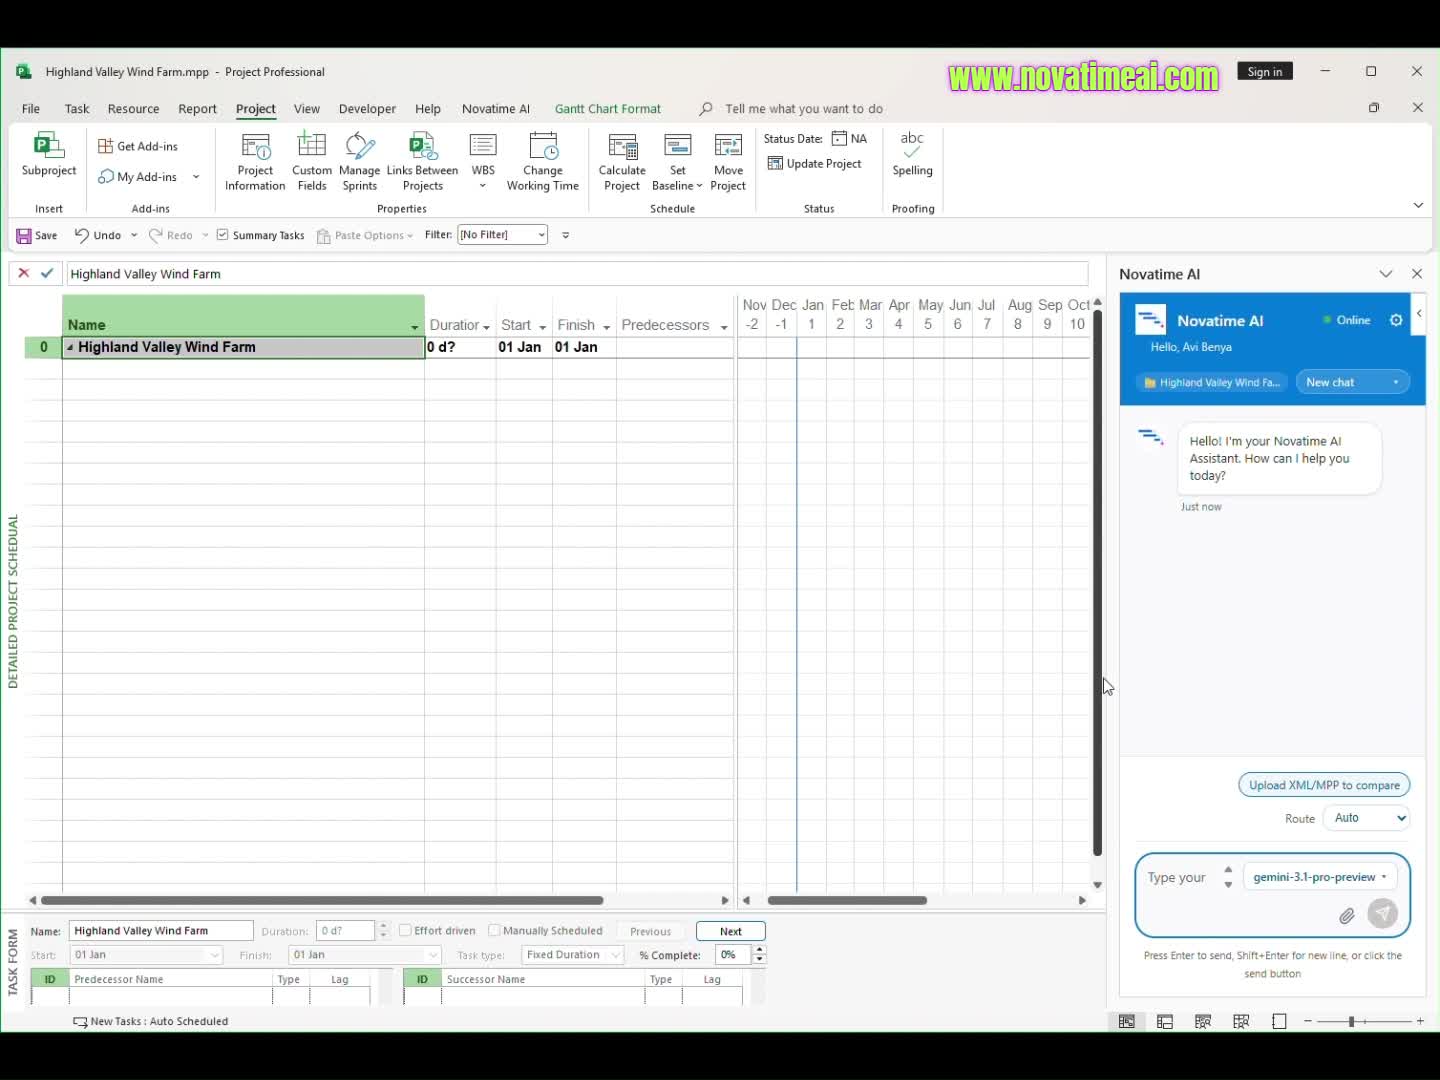Viewport: 1440px width, 1080px height.
Task: Open the File menu
Action: [x=31, y=109]
